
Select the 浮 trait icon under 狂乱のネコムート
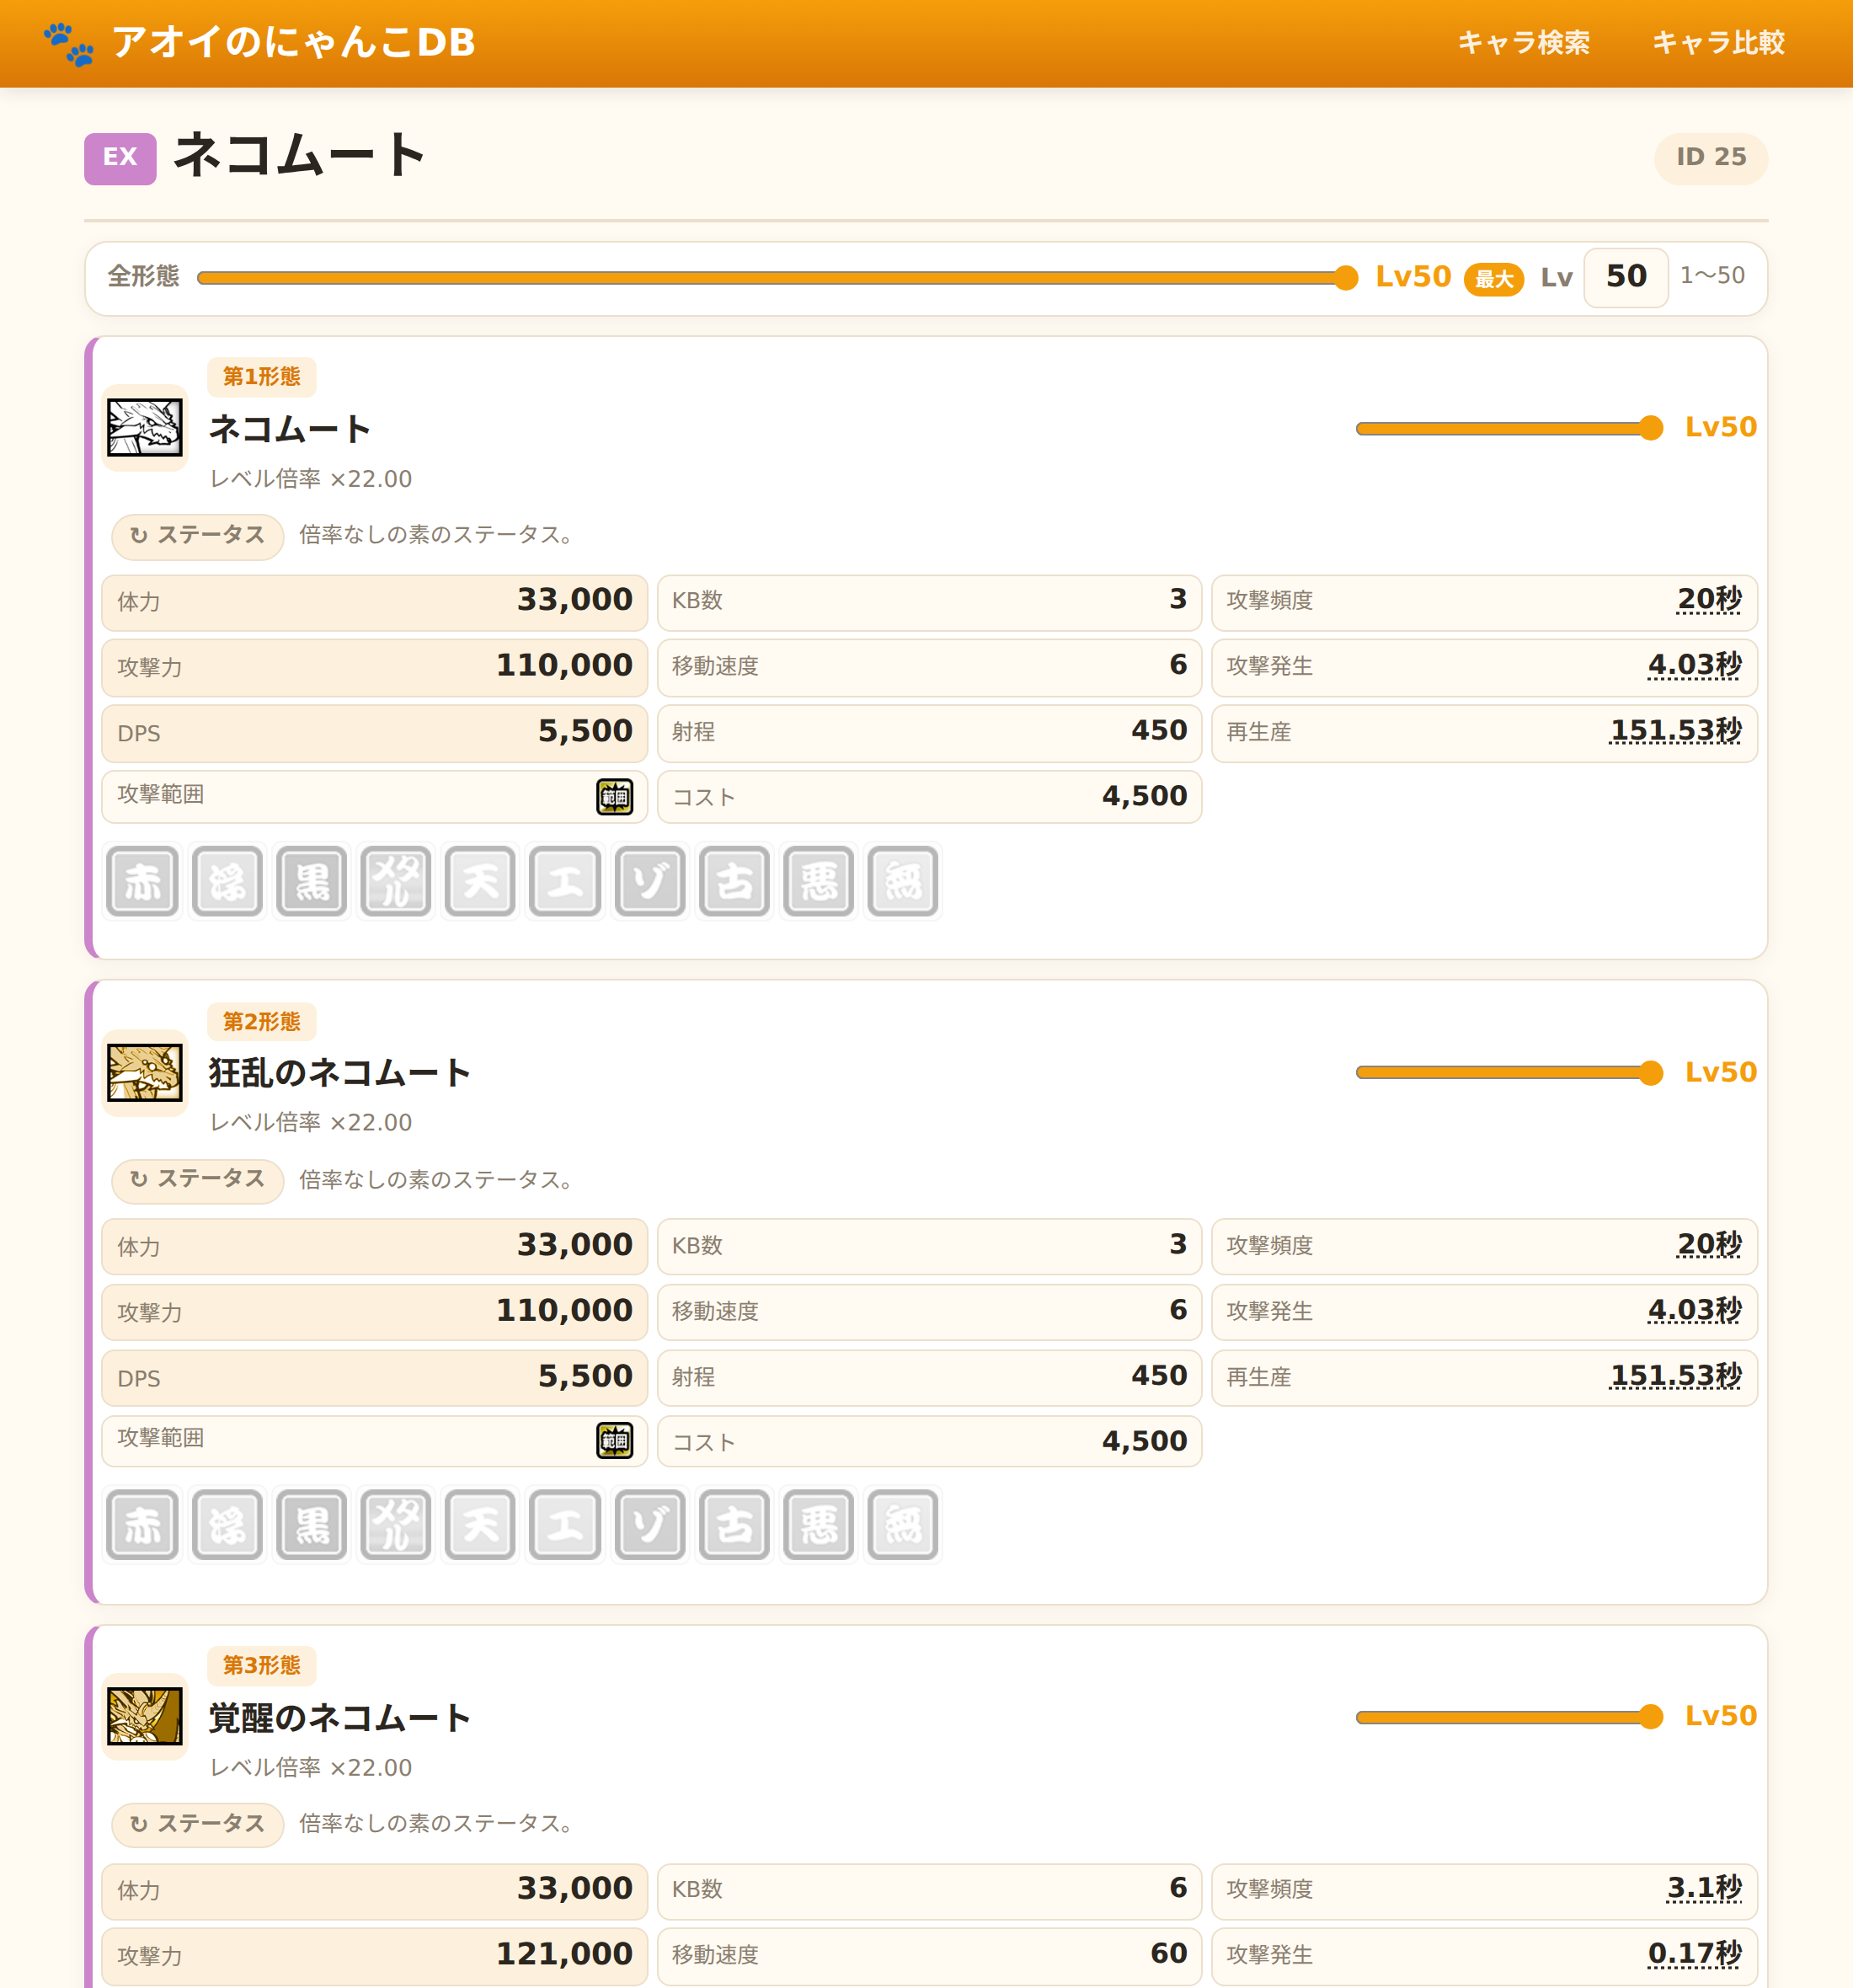pyautogui.click(x=227, y=1525)
